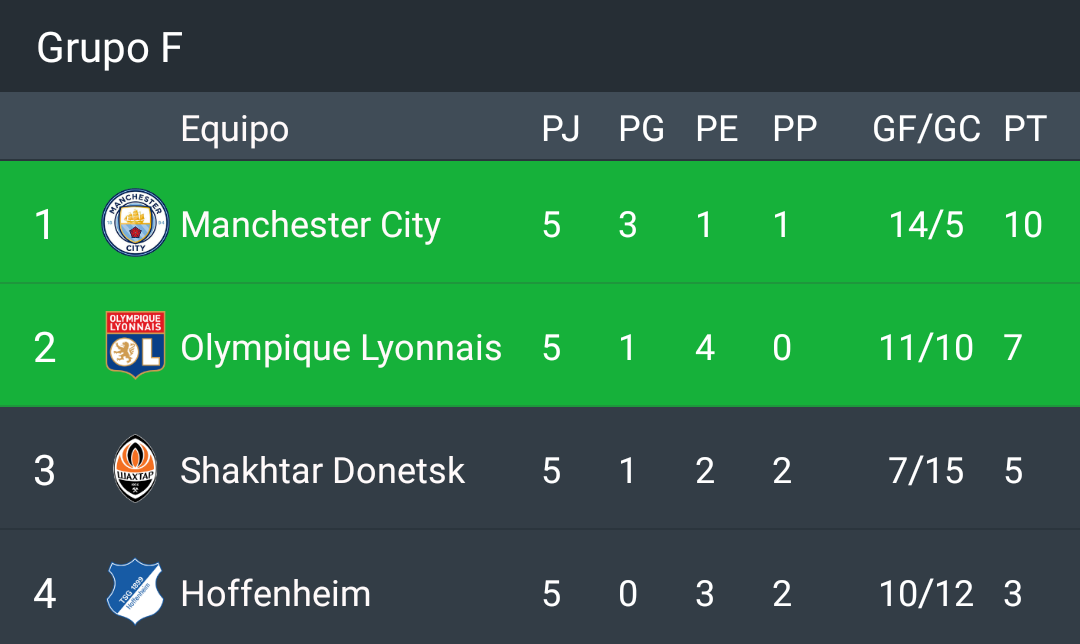Select the Shakhtar Donetsk team name
Image resolution: width=1080 pixels, height=644 pixels.
coord(322,471)
